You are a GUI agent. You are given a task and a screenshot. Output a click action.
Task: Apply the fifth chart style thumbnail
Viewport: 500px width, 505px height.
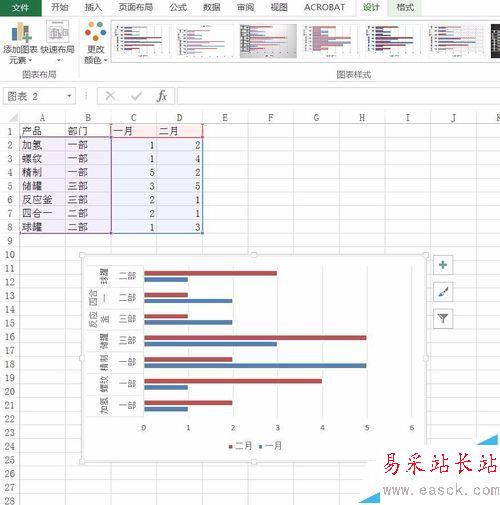393,41
